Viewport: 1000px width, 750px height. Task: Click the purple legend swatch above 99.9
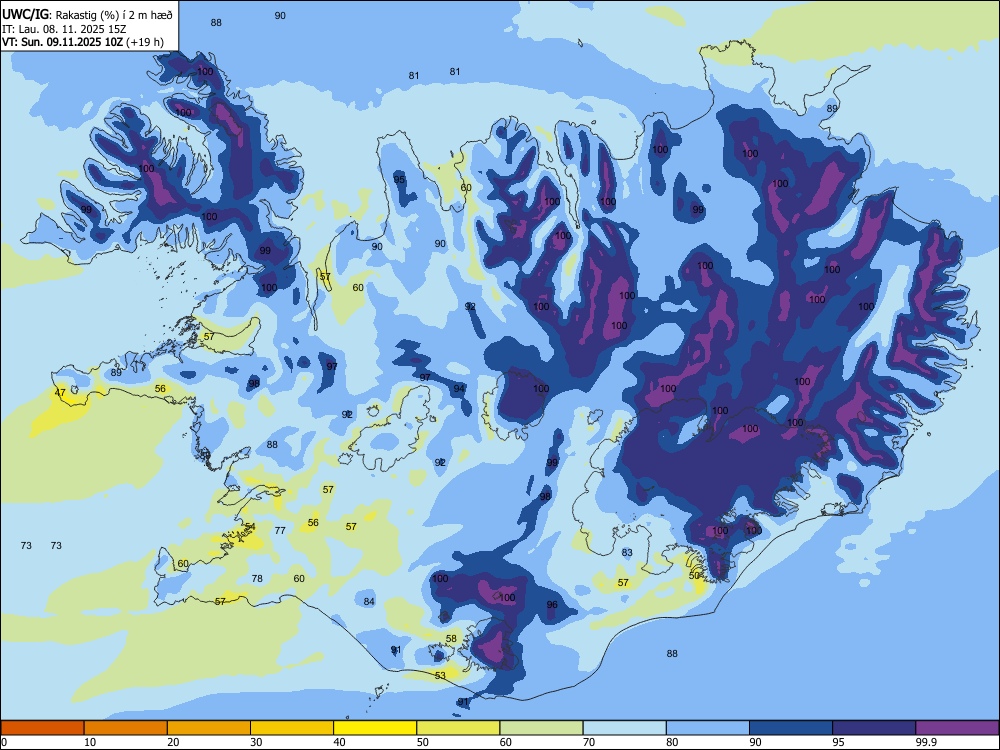click(957, 728)
